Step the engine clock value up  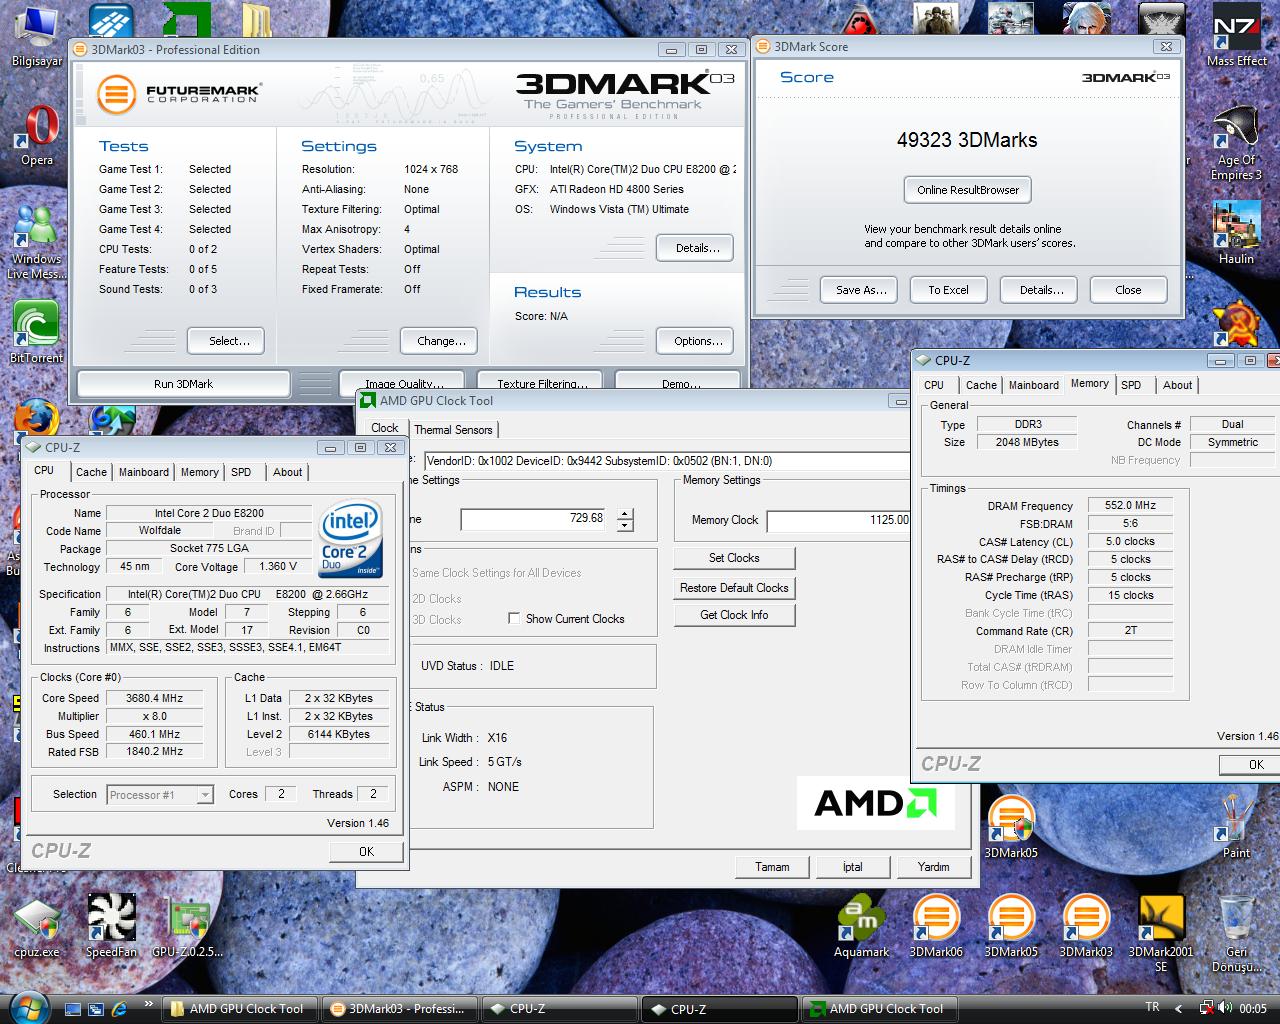625,514
